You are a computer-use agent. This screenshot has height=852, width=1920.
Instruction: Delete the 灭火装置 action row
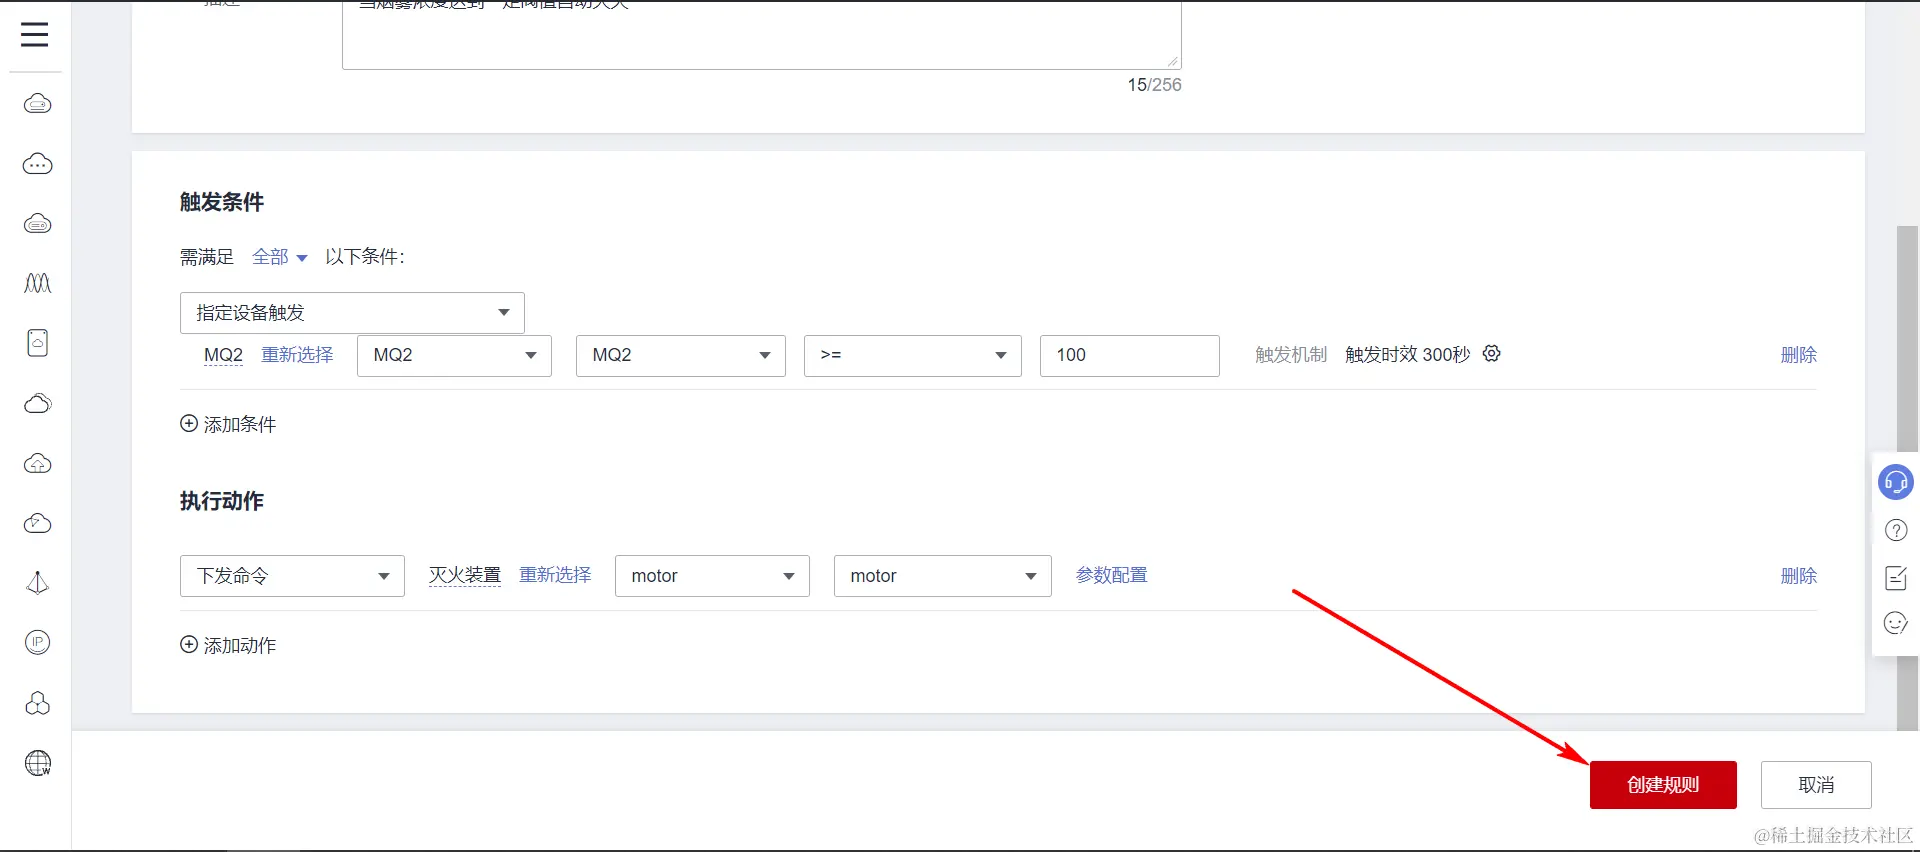point(1798,576)
